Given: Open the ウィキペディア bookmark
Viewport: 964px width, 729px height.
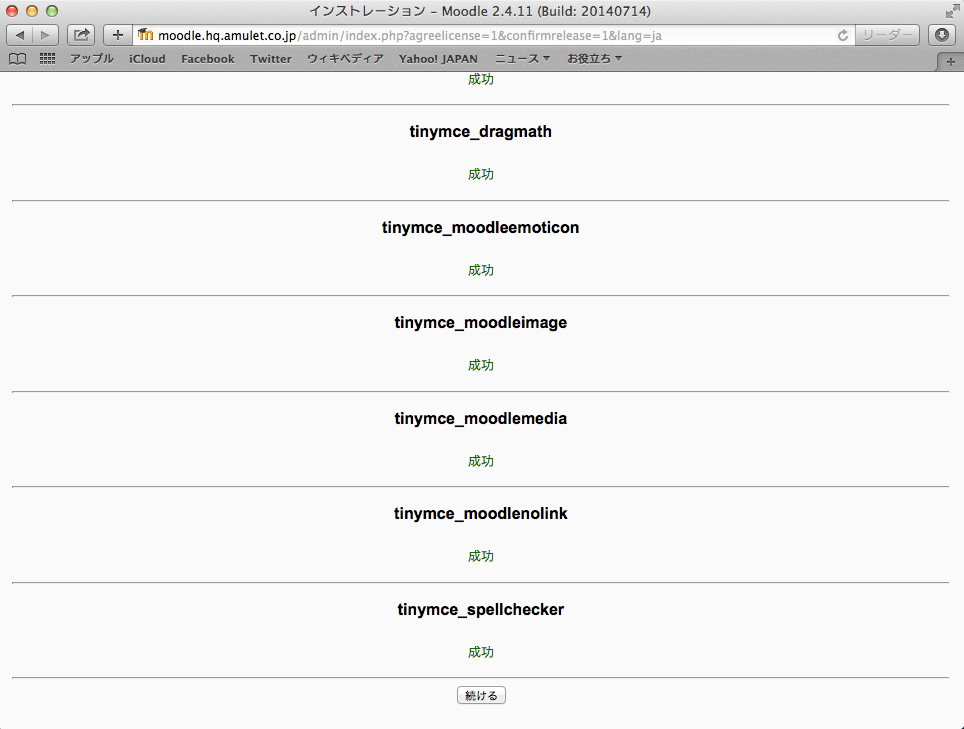Looking at the screenshot, I should (x=345, y=59).
